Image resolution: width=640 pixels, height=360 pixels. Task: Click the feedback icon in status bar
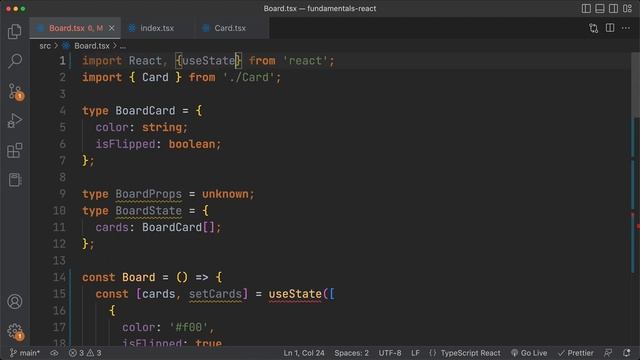click(608, 353)
